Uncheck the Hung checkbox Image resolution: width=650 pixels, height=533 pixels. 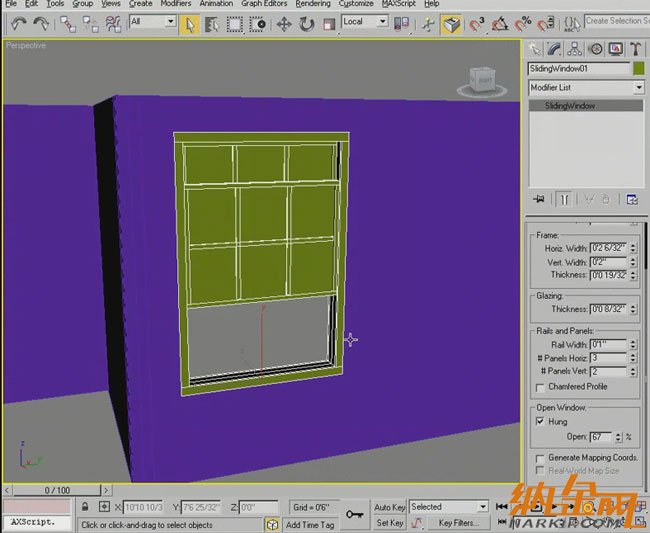541,422
